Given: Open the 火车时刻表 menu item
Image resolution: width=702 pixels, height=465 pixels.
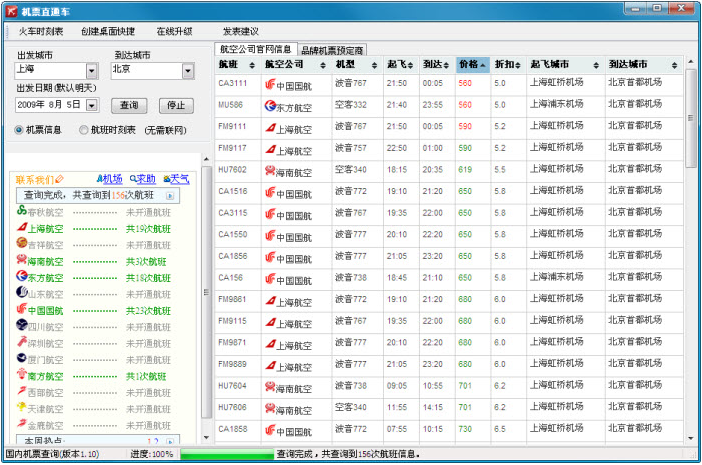Looking at the screenshot, I should pos(41,31).
